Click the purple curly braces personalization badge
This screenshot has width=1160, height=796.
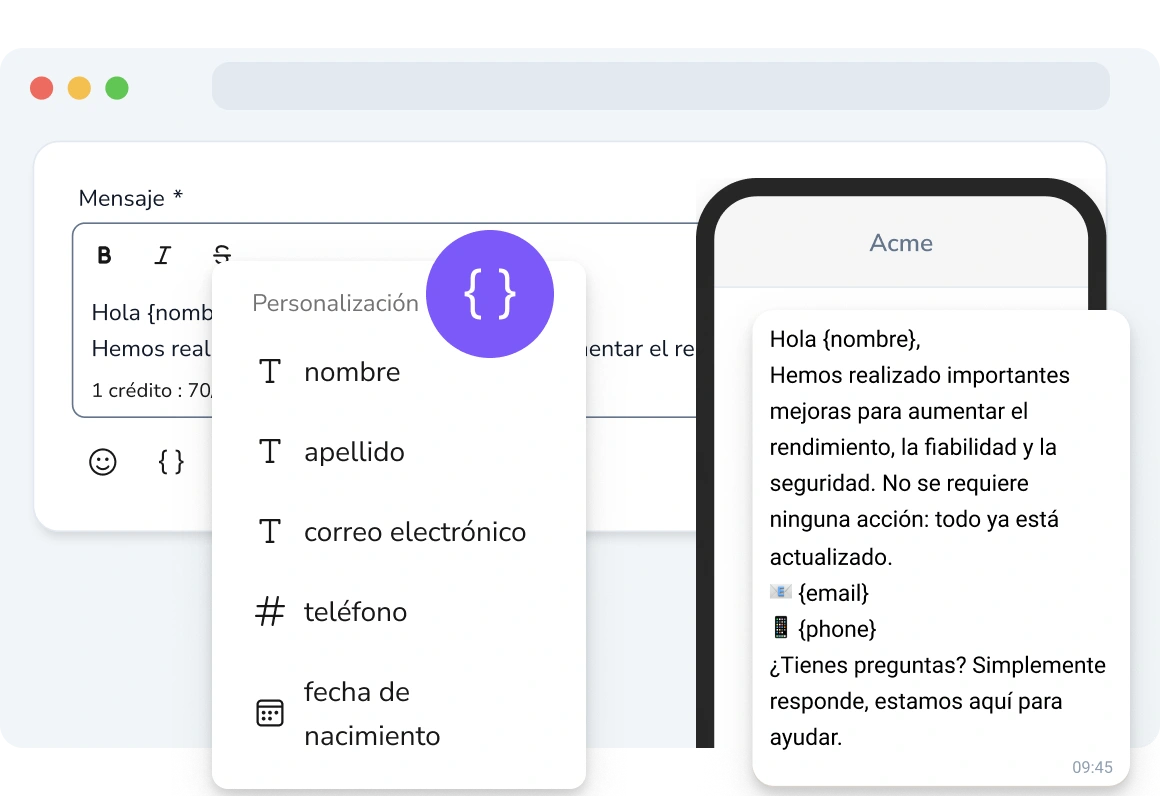490,294
